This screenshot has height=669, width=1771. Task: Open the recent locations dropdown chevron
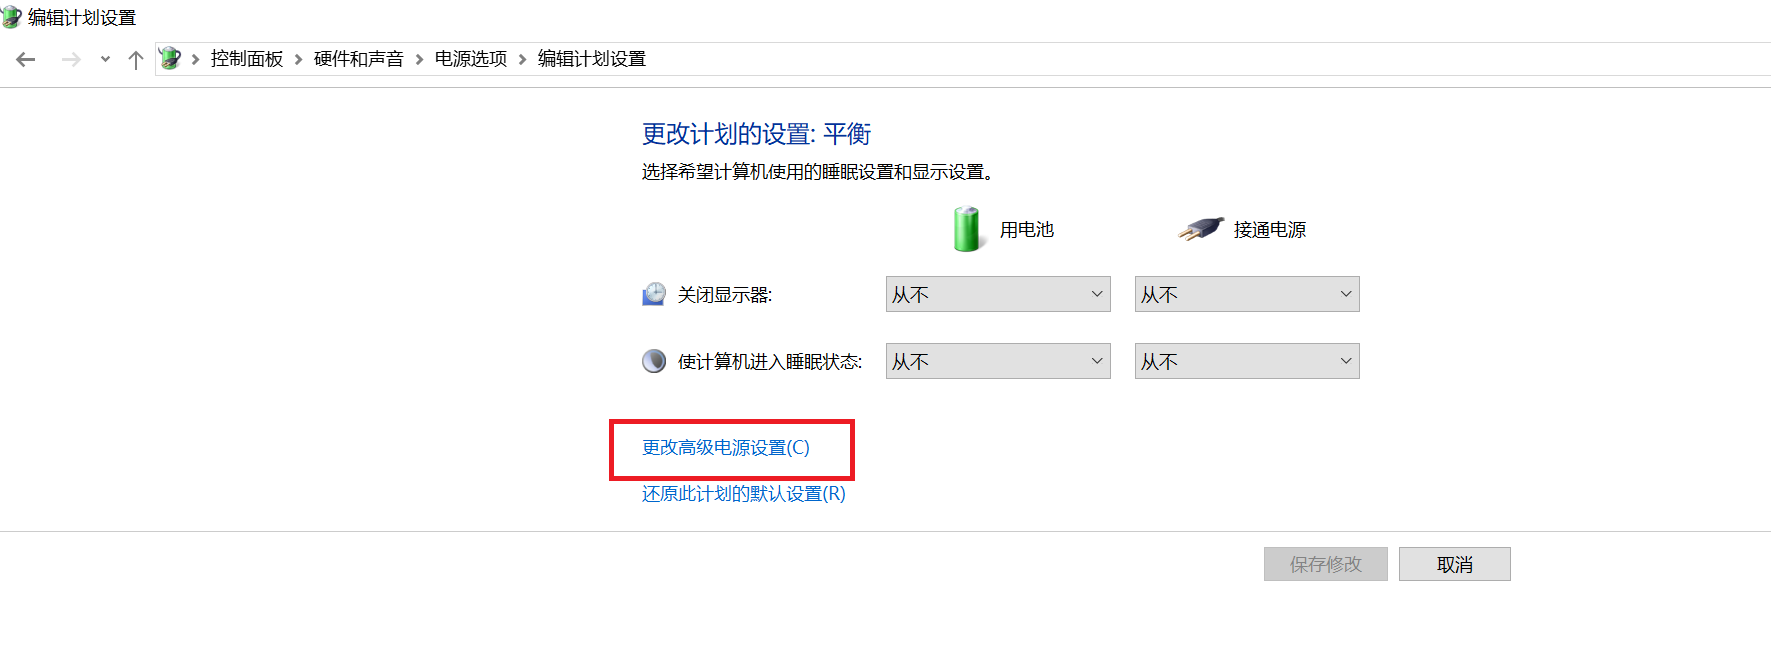(105, 60)
